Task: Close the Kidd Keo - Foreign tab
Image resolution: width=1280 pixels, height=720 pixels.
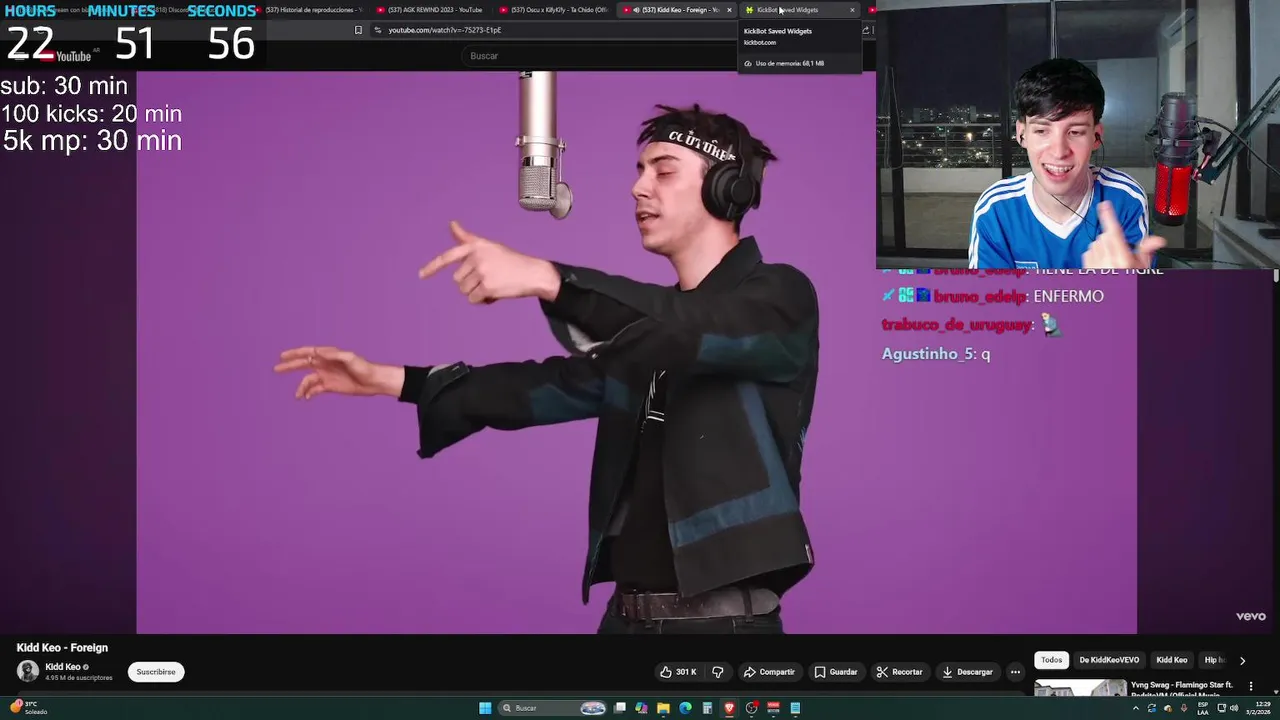Action: pos(729,10)
